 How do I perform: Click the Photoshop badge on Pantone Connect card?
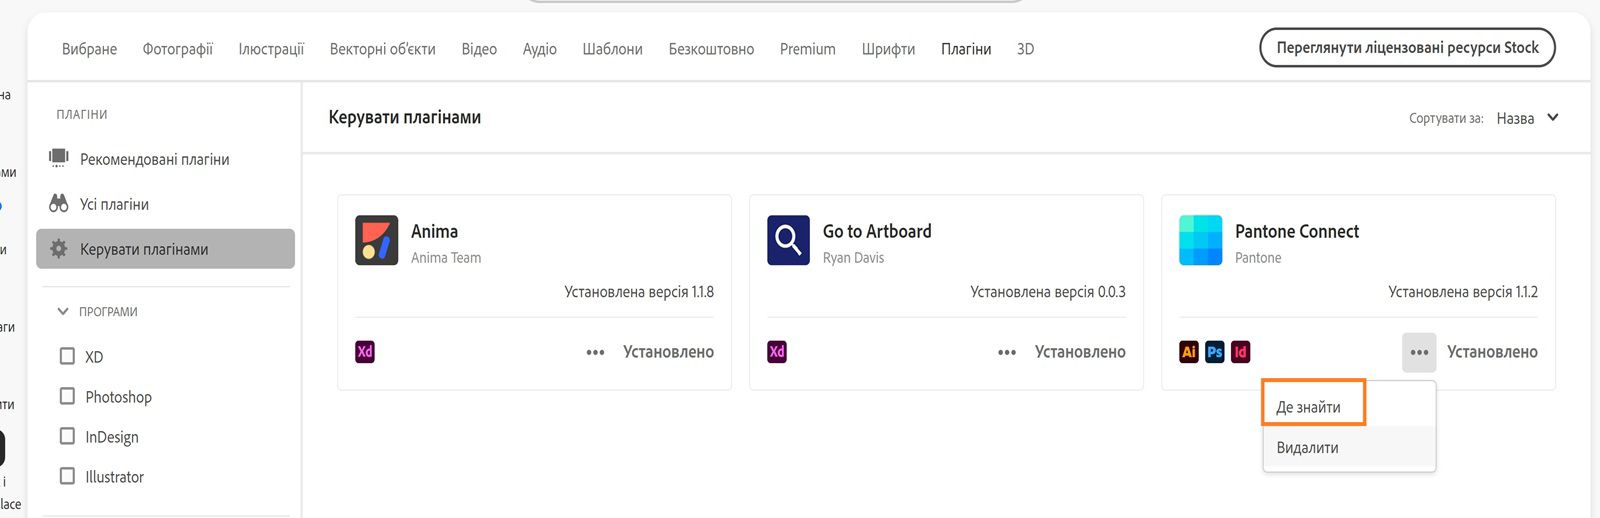[1215, 352]
